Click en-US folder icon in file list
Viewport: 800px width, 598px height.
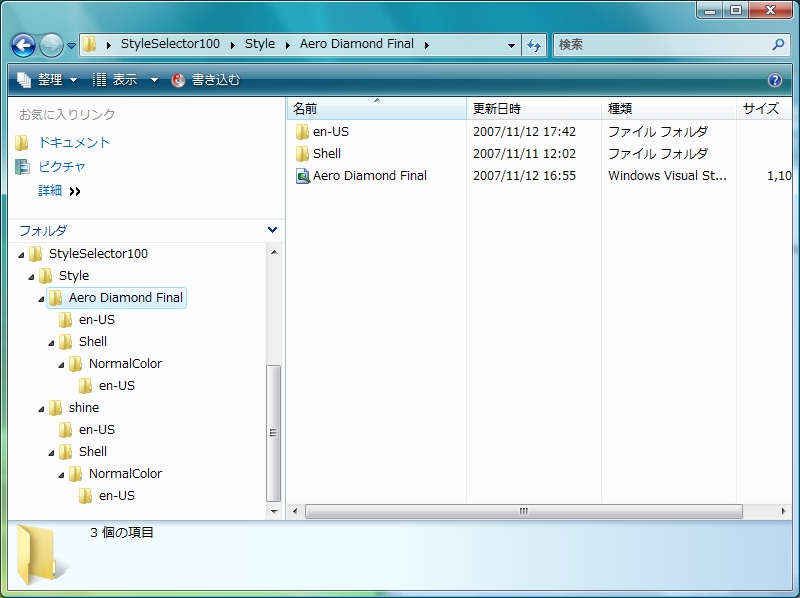point(302,132)
